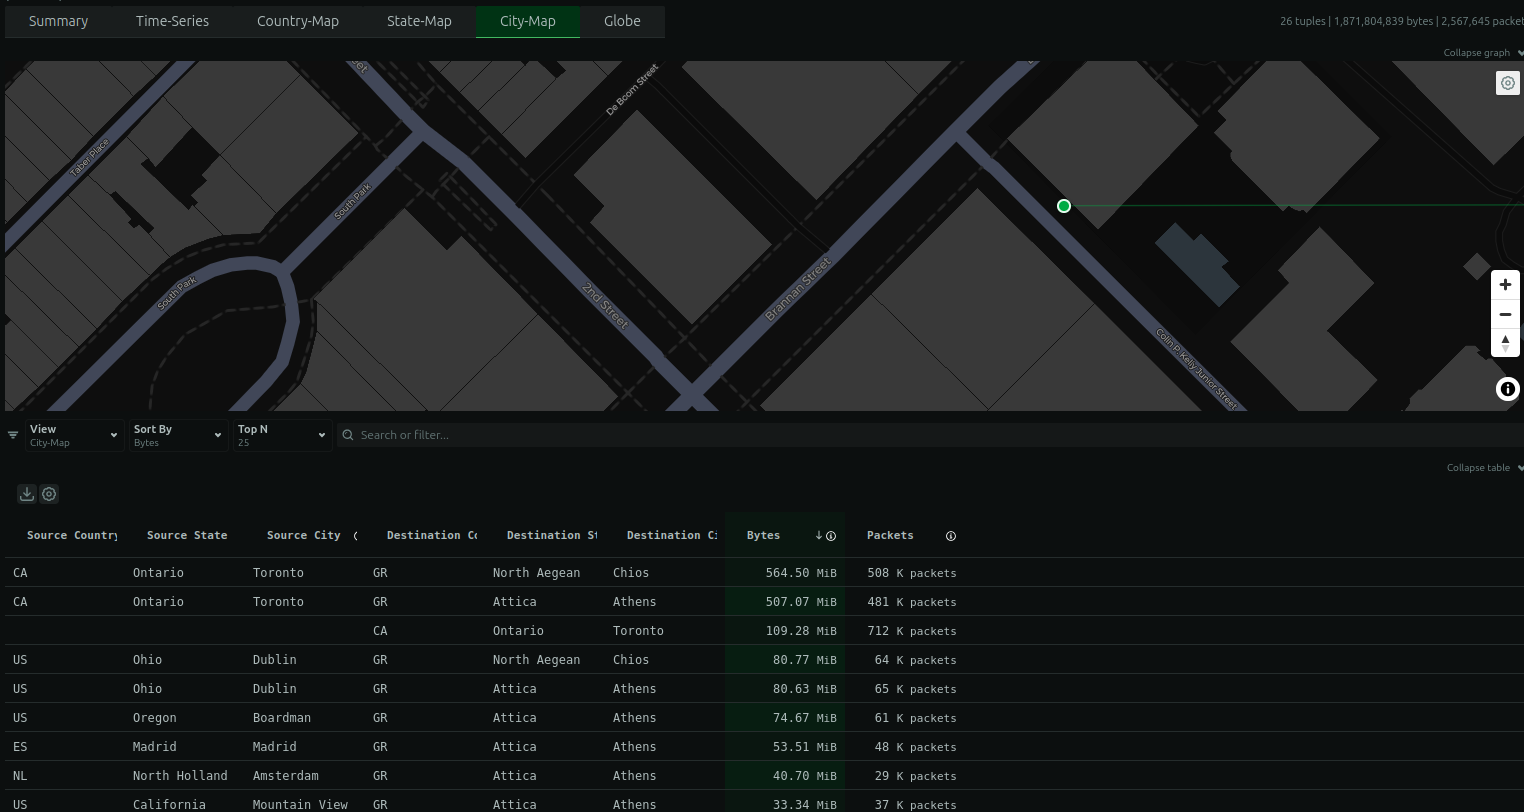Image resolution: width=1524 pixels, height=812 pixels.
Task: Select the 507.07 MiB bytes cell
Action: pyautogui.click(x=785, y=602)
